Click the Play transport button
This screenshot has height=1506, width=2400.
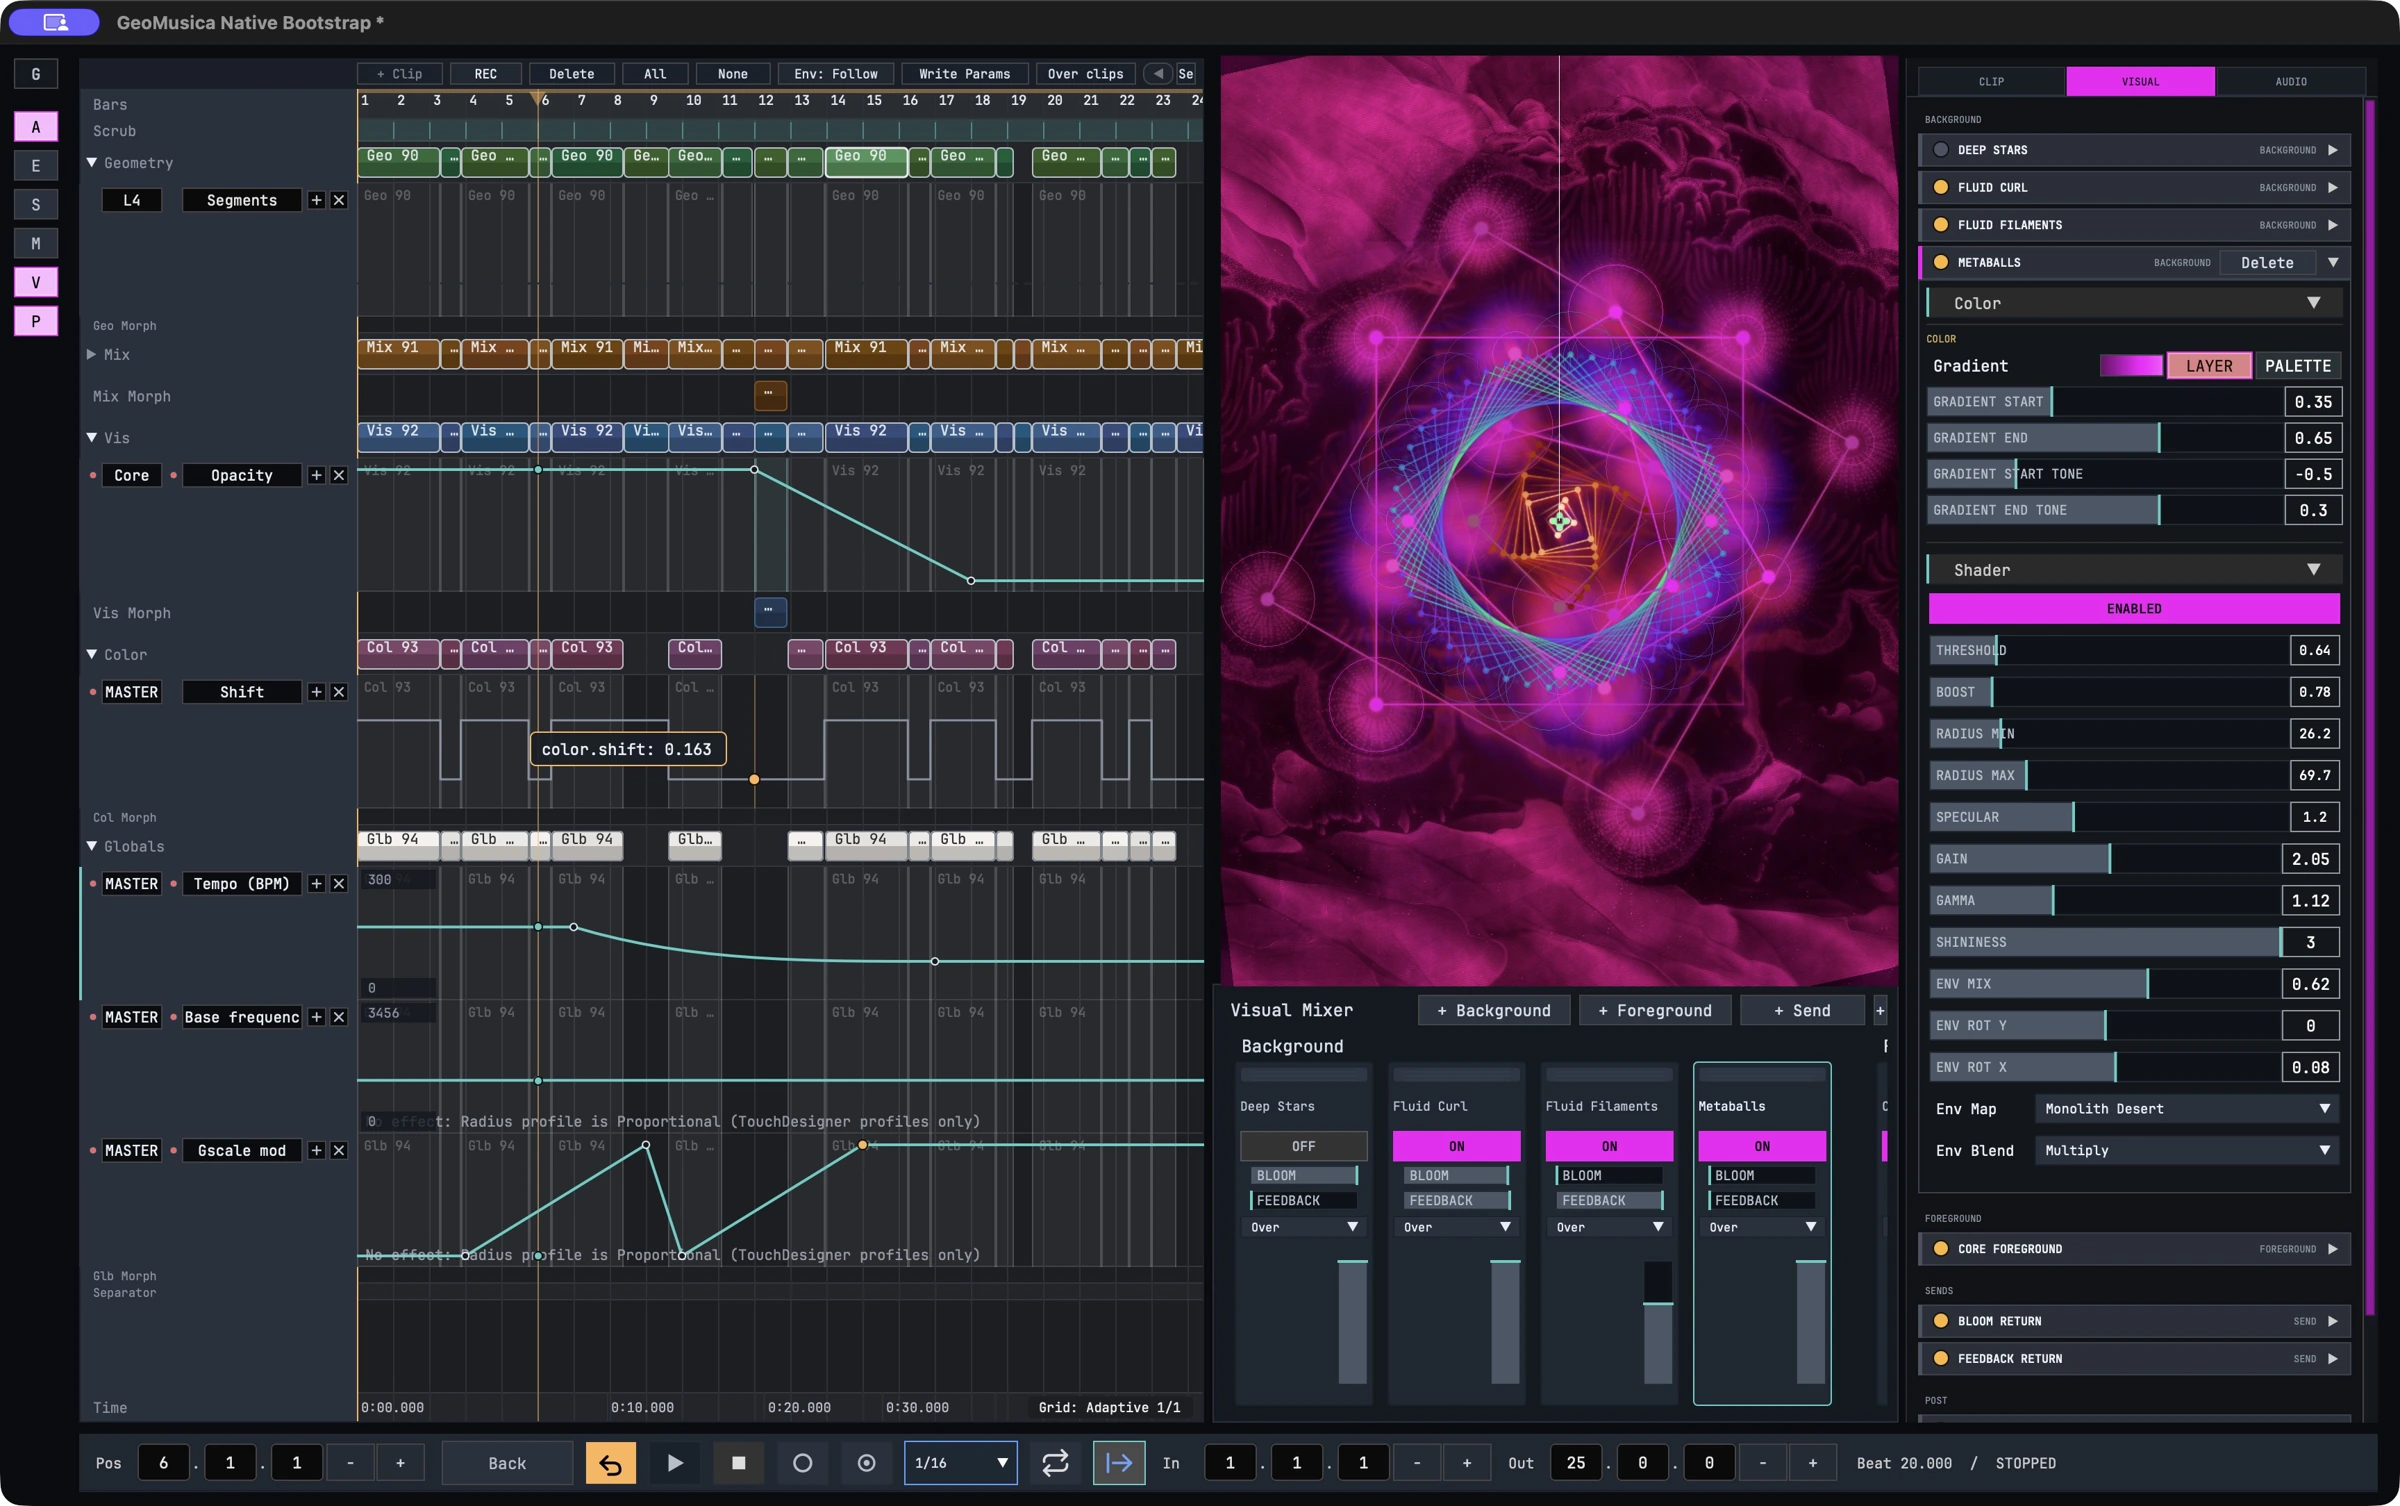click(675, 1463)
